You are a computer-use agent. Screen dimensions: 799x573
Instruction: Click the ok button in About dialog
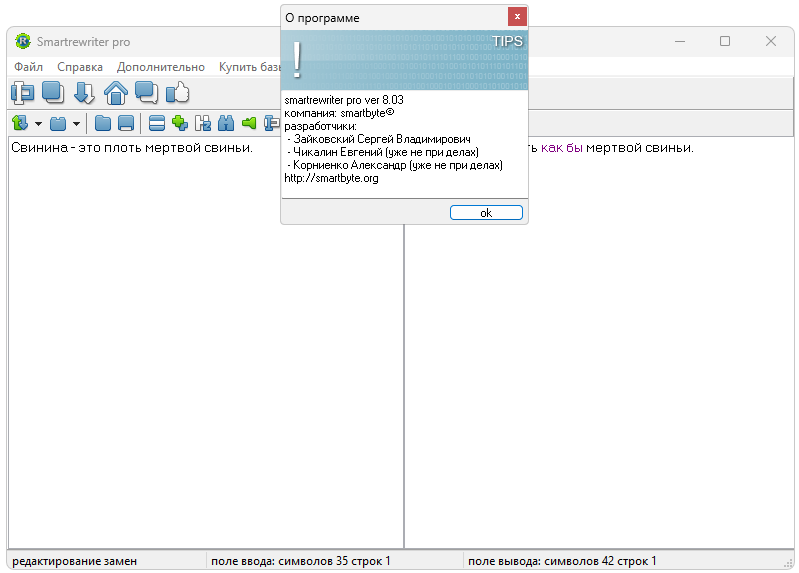click(486, 213)
